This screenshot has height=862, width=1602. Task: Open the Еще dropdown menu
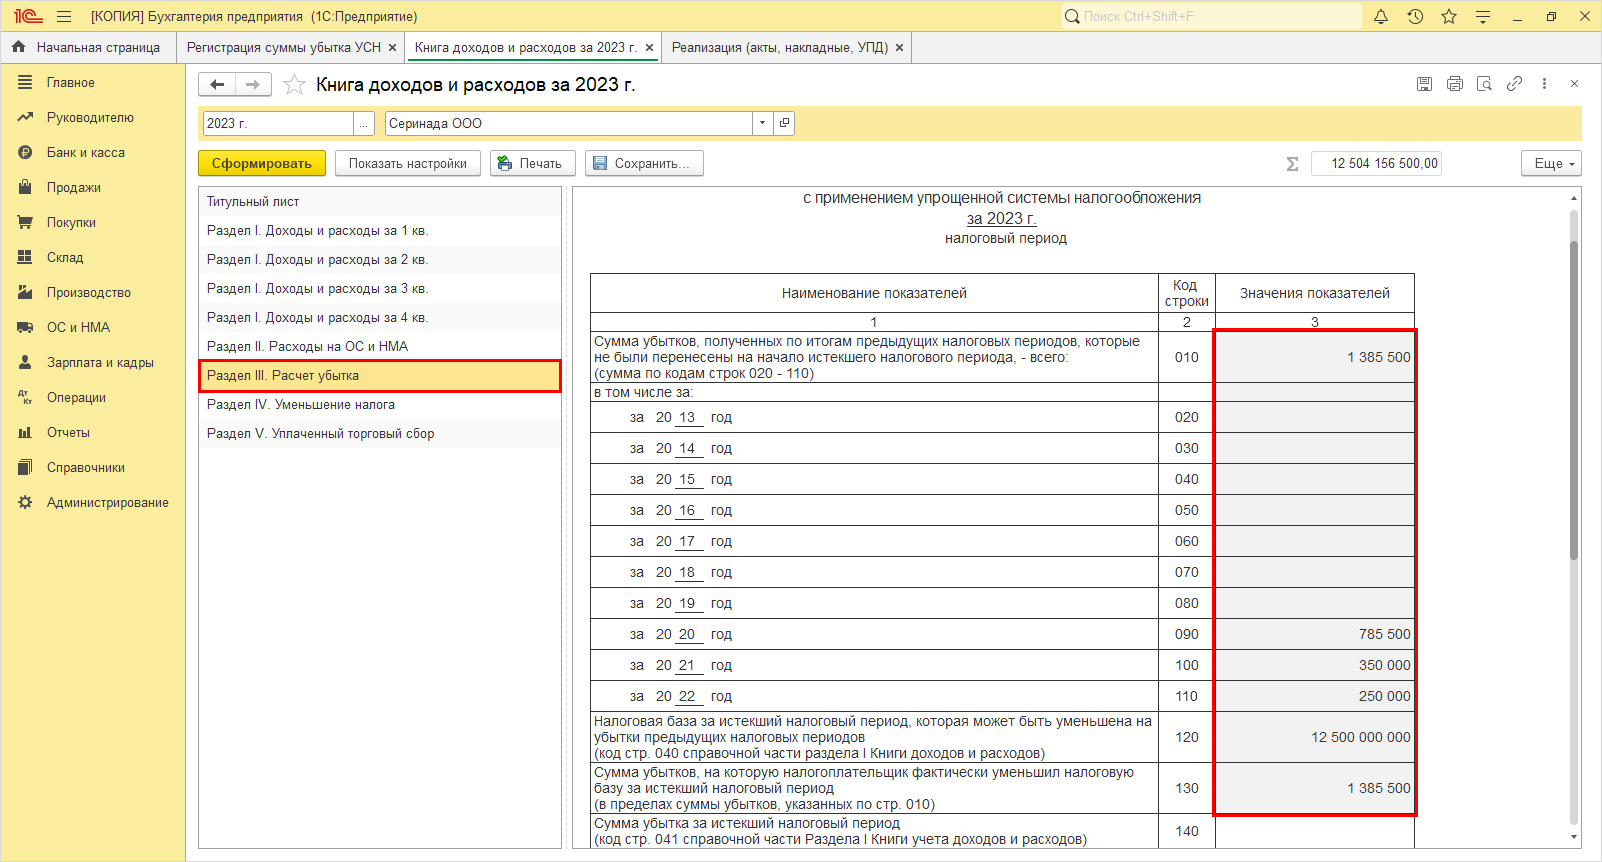point(1551,164)
